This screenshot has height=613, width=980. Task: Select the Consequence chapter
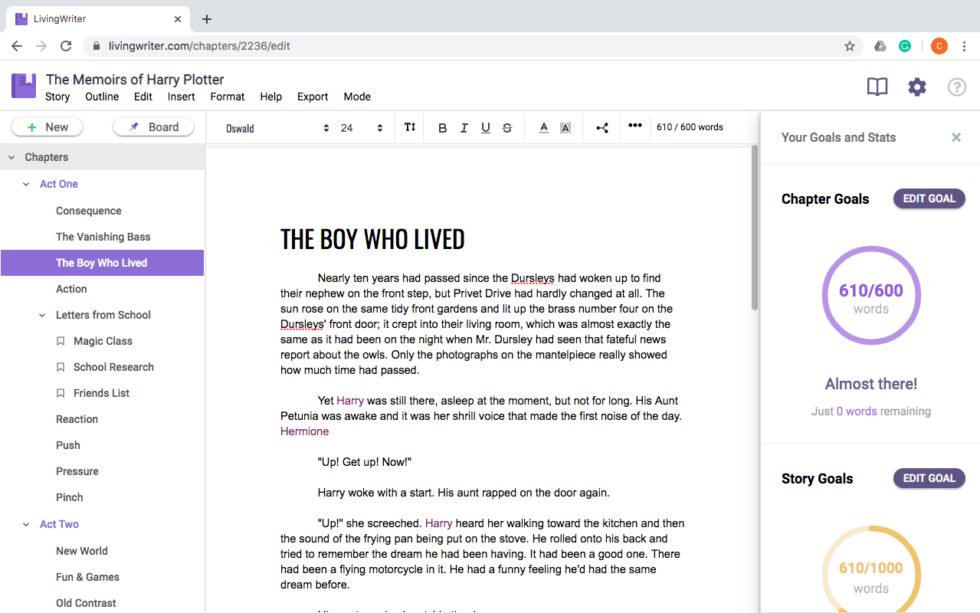[88, 211]
